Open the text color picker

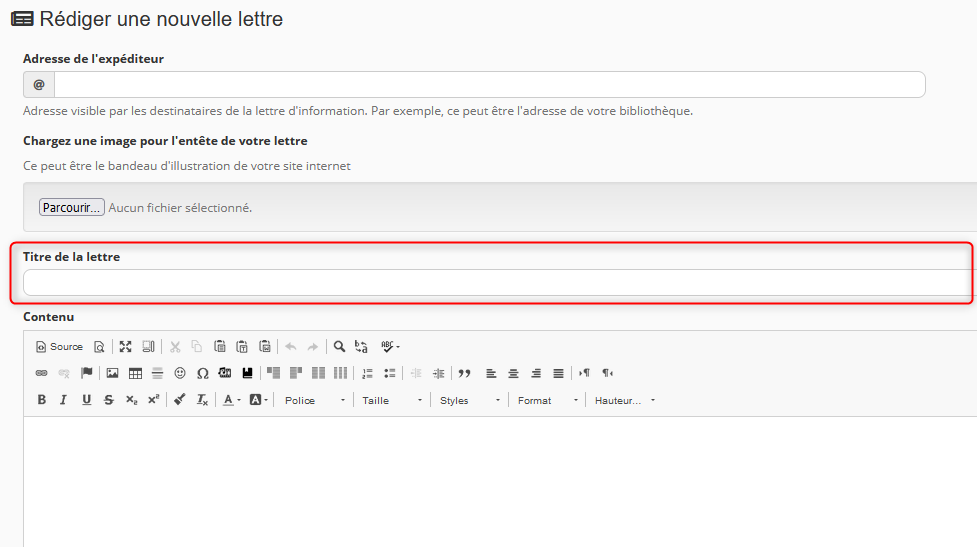(x=231, y=400)
